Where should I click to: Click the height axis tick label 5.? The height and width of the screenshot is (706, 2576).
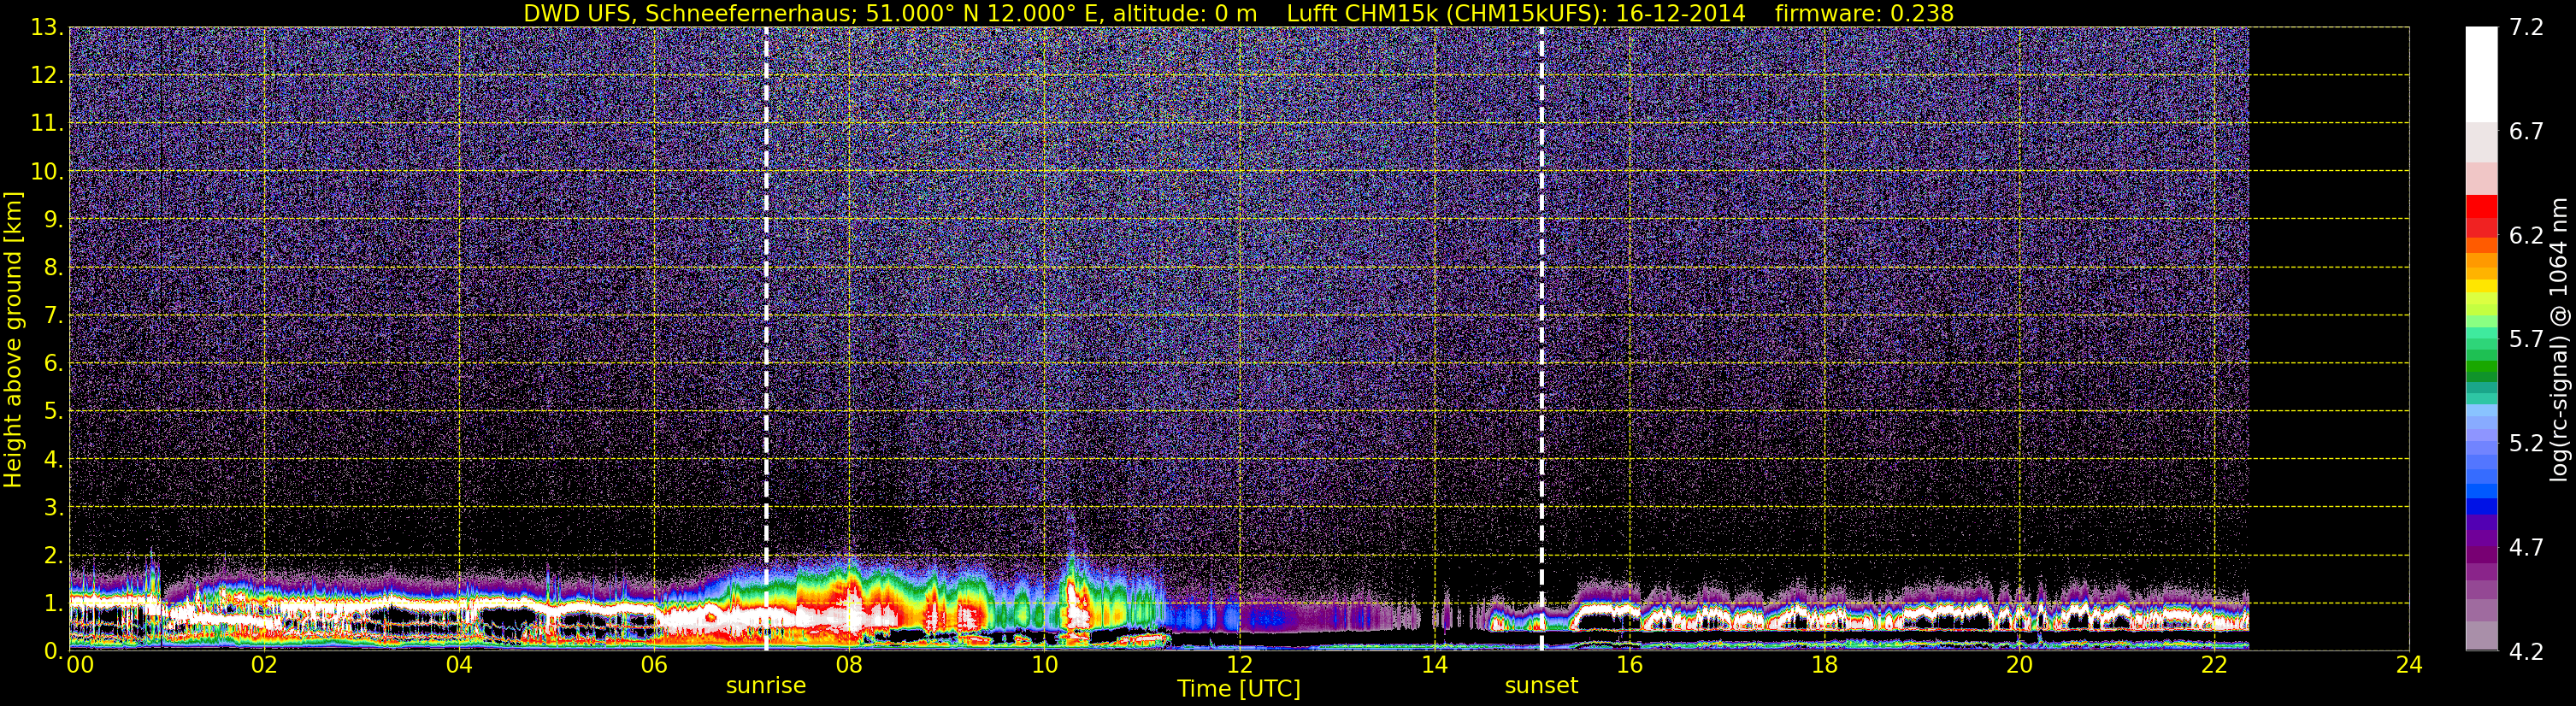tap(55, 412)
